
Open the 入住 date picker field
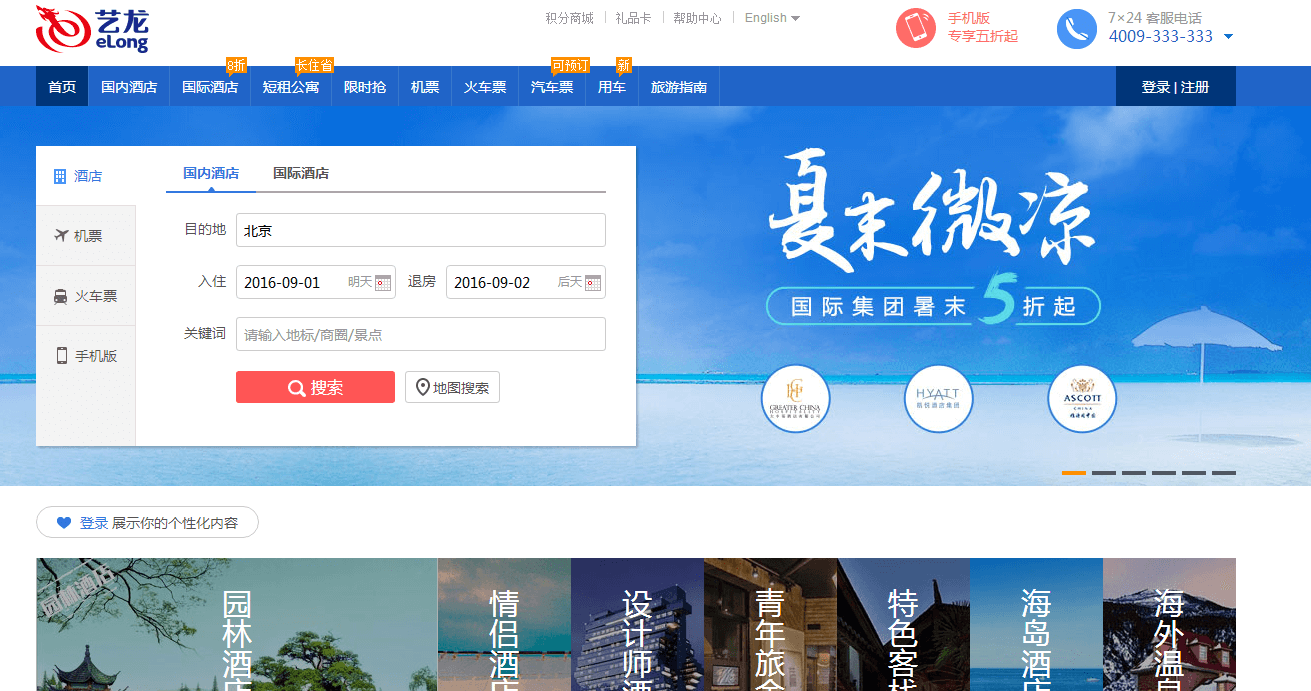coord(295,282)
